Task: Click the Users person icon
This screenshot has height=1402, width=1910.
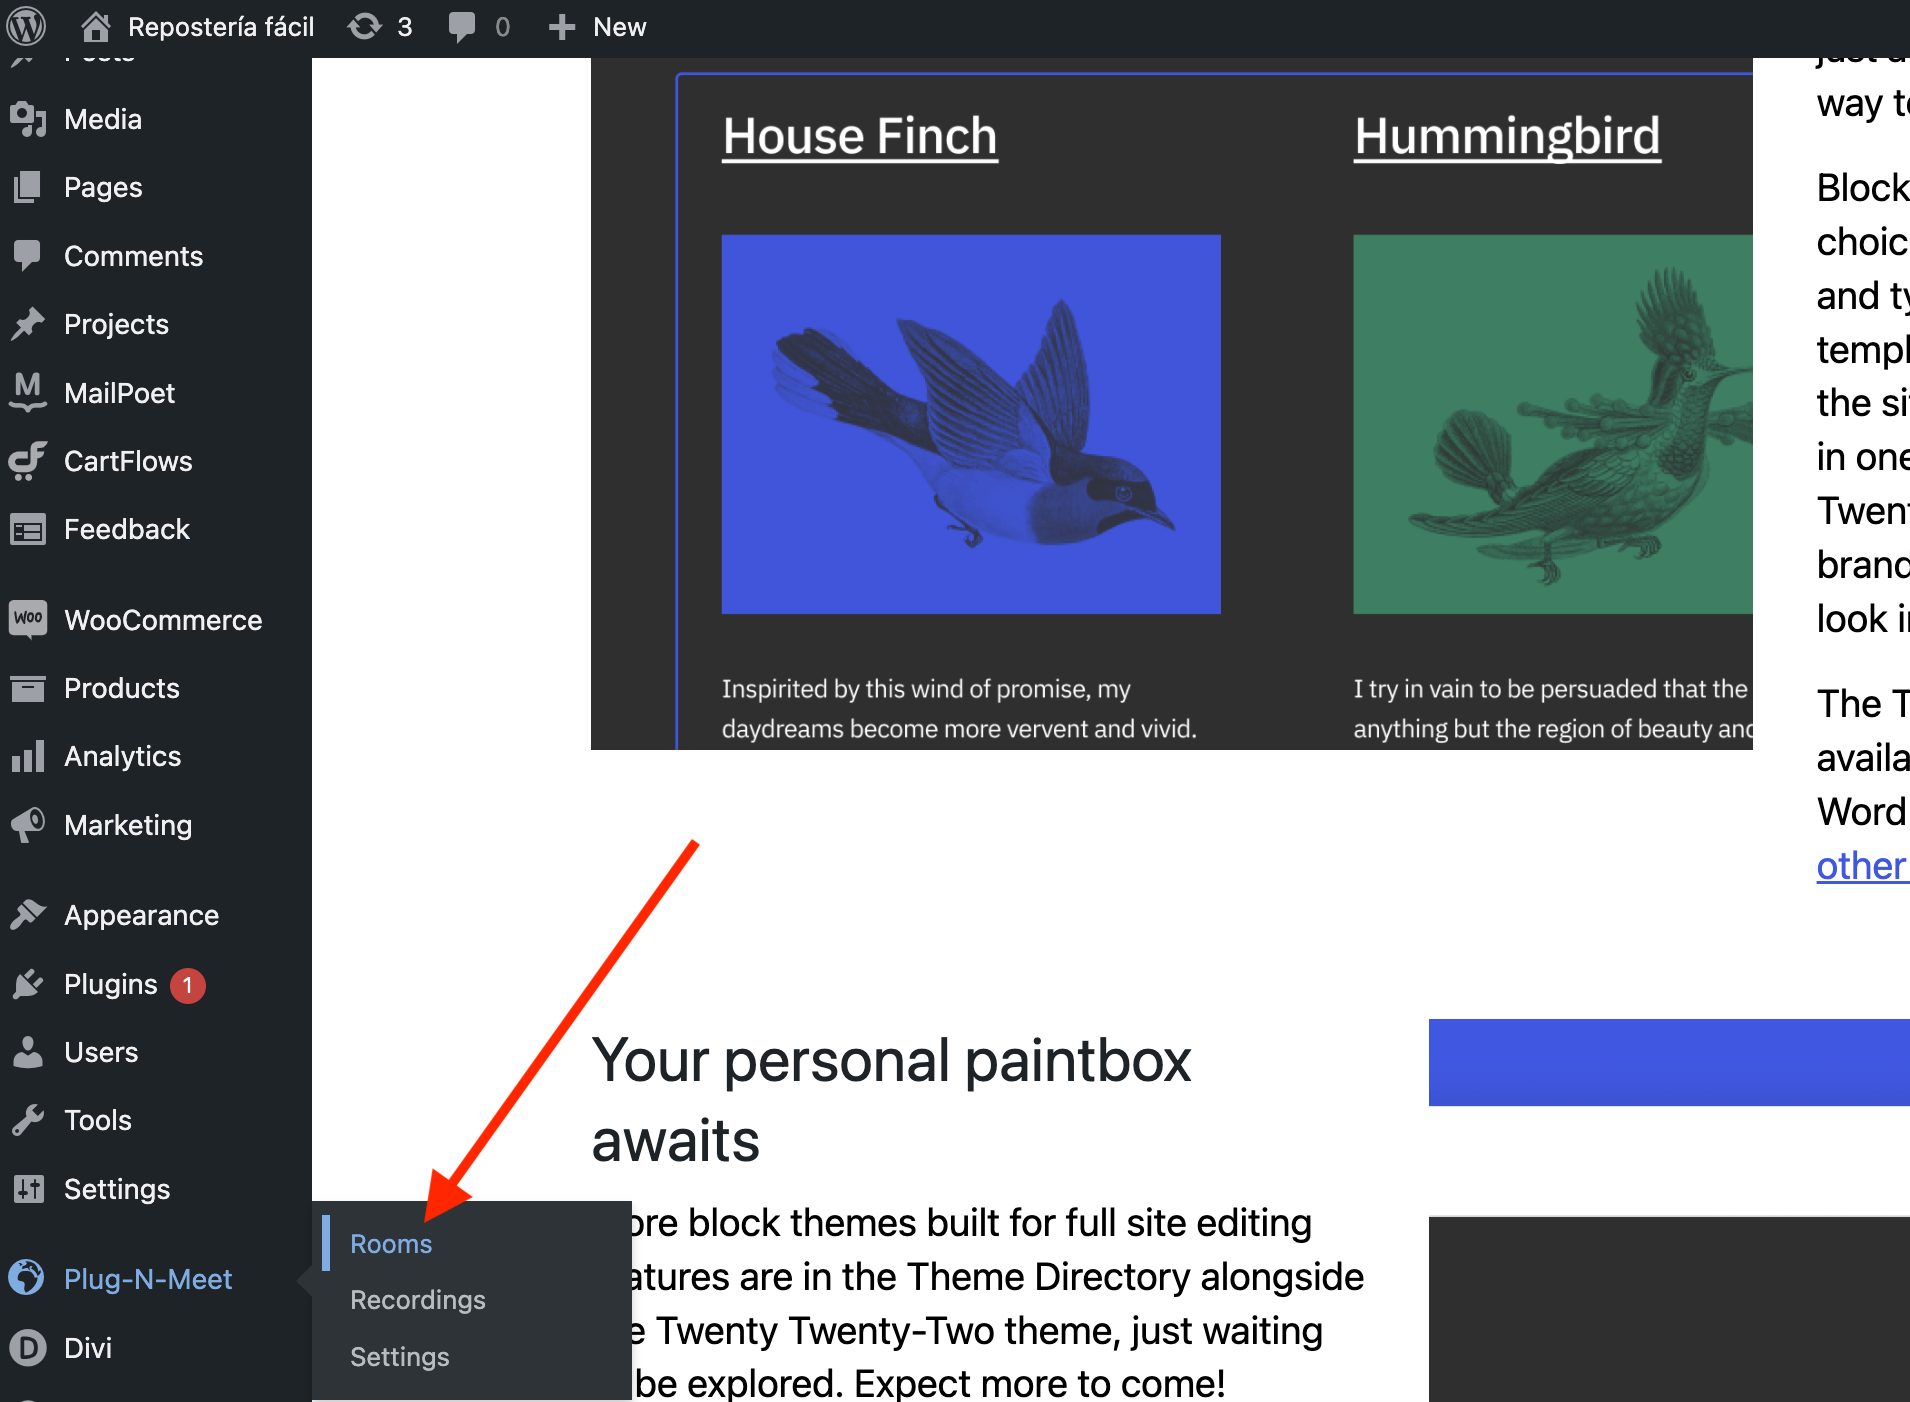Action: (x=28, y=1052)
